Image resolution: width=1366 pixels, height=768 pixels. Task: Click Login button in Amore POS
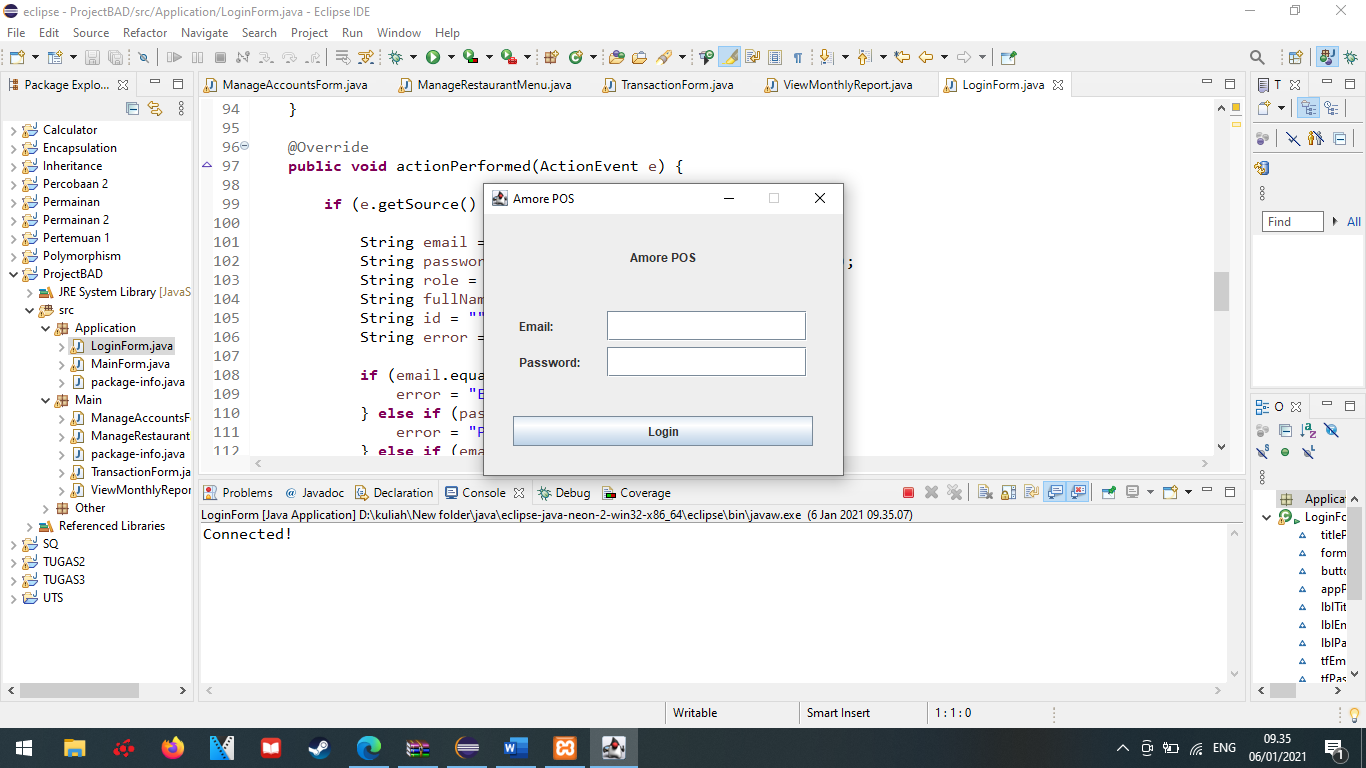click(663, 431)
